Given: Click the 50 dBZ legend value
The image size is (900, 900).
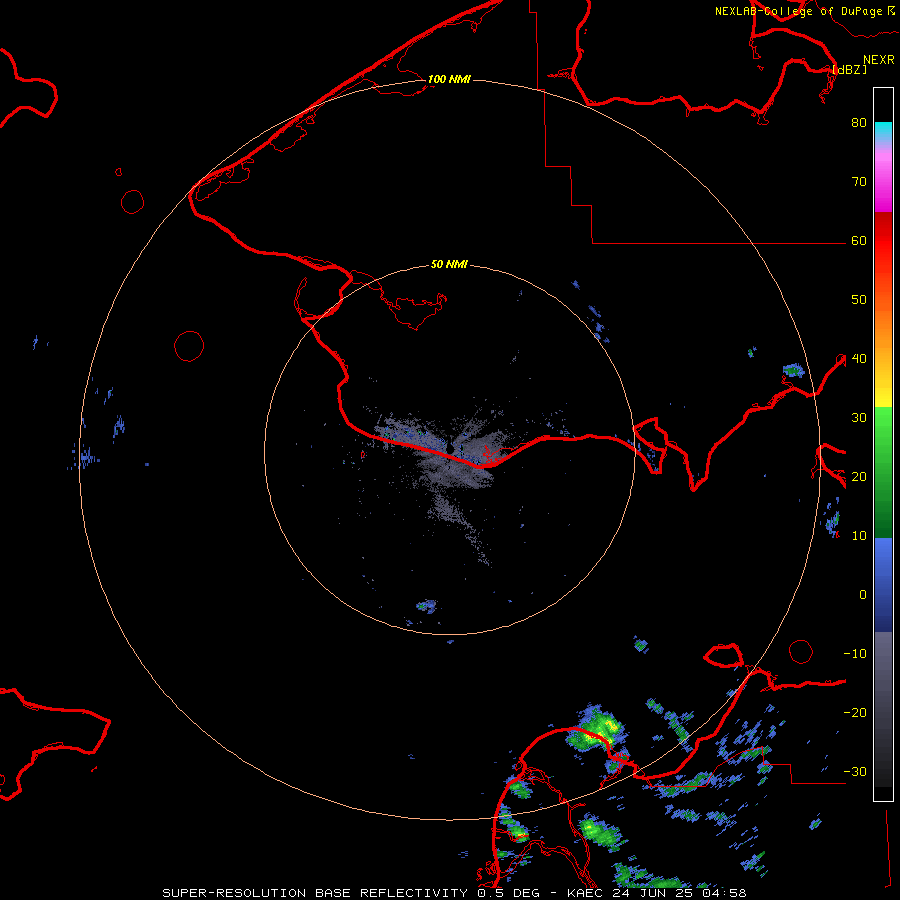Looking at the screenshot, I should 859,300.
